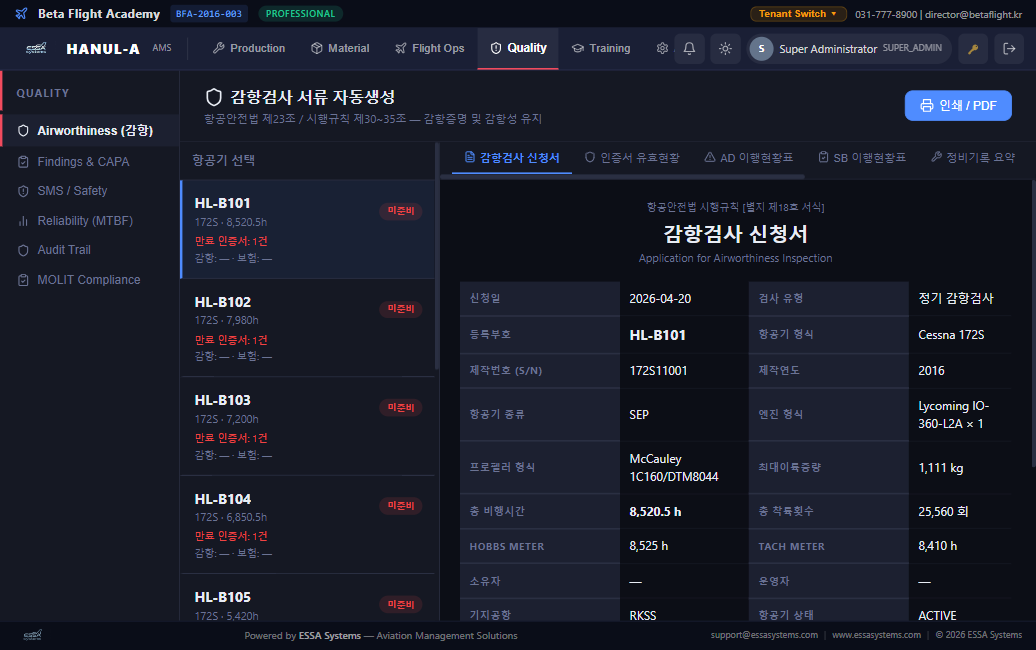Click the key icon in header
Screen dimensions: 1036x650
click(x=973, y=49)
